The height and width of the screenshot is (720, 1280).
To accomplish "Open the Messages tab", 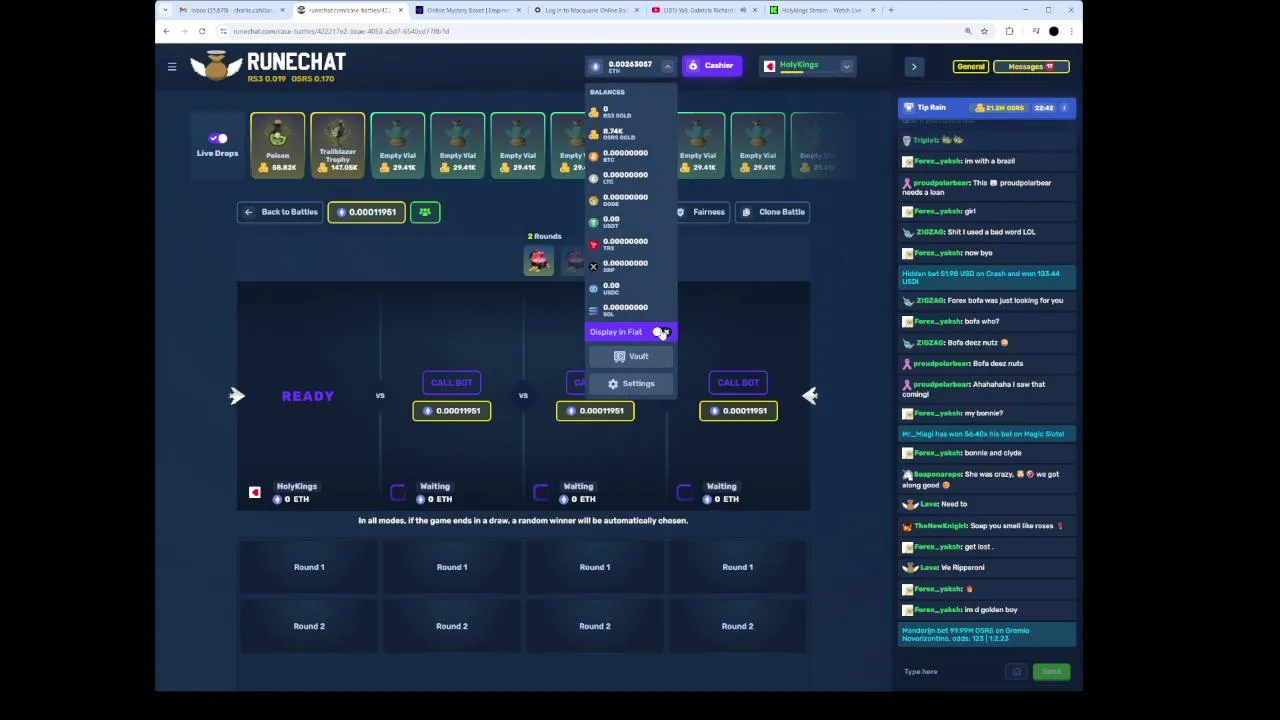I will coord(1029,67).
